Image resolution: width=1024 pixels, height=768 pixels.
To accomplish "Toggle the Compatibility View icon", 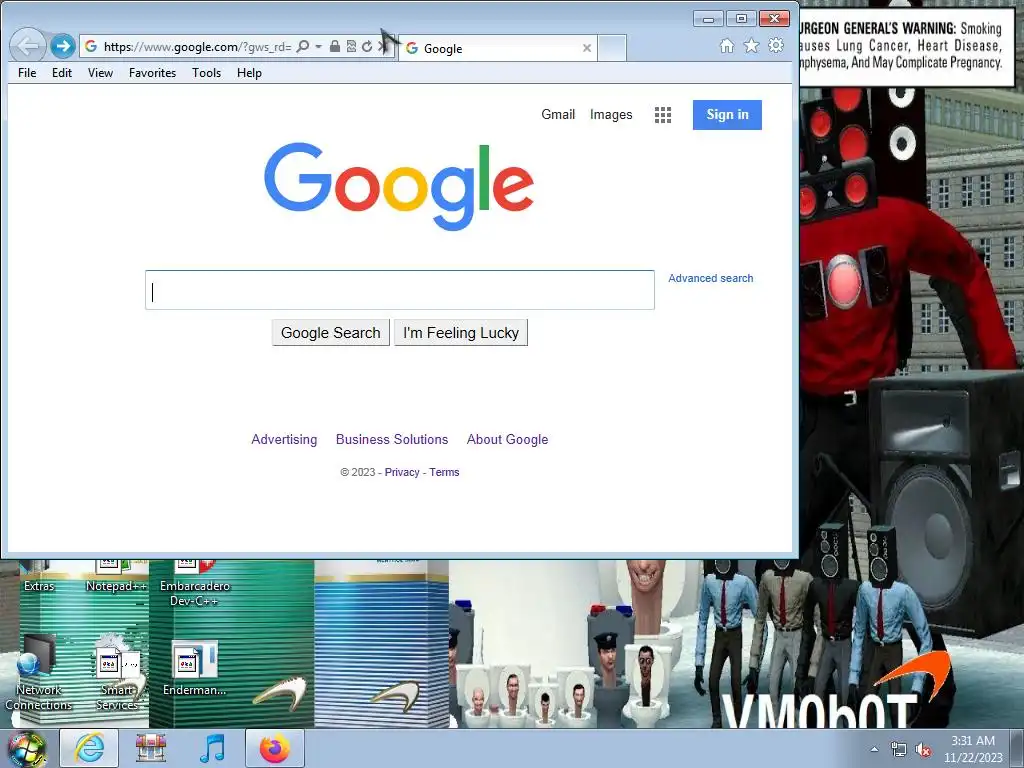I will 351,46.
